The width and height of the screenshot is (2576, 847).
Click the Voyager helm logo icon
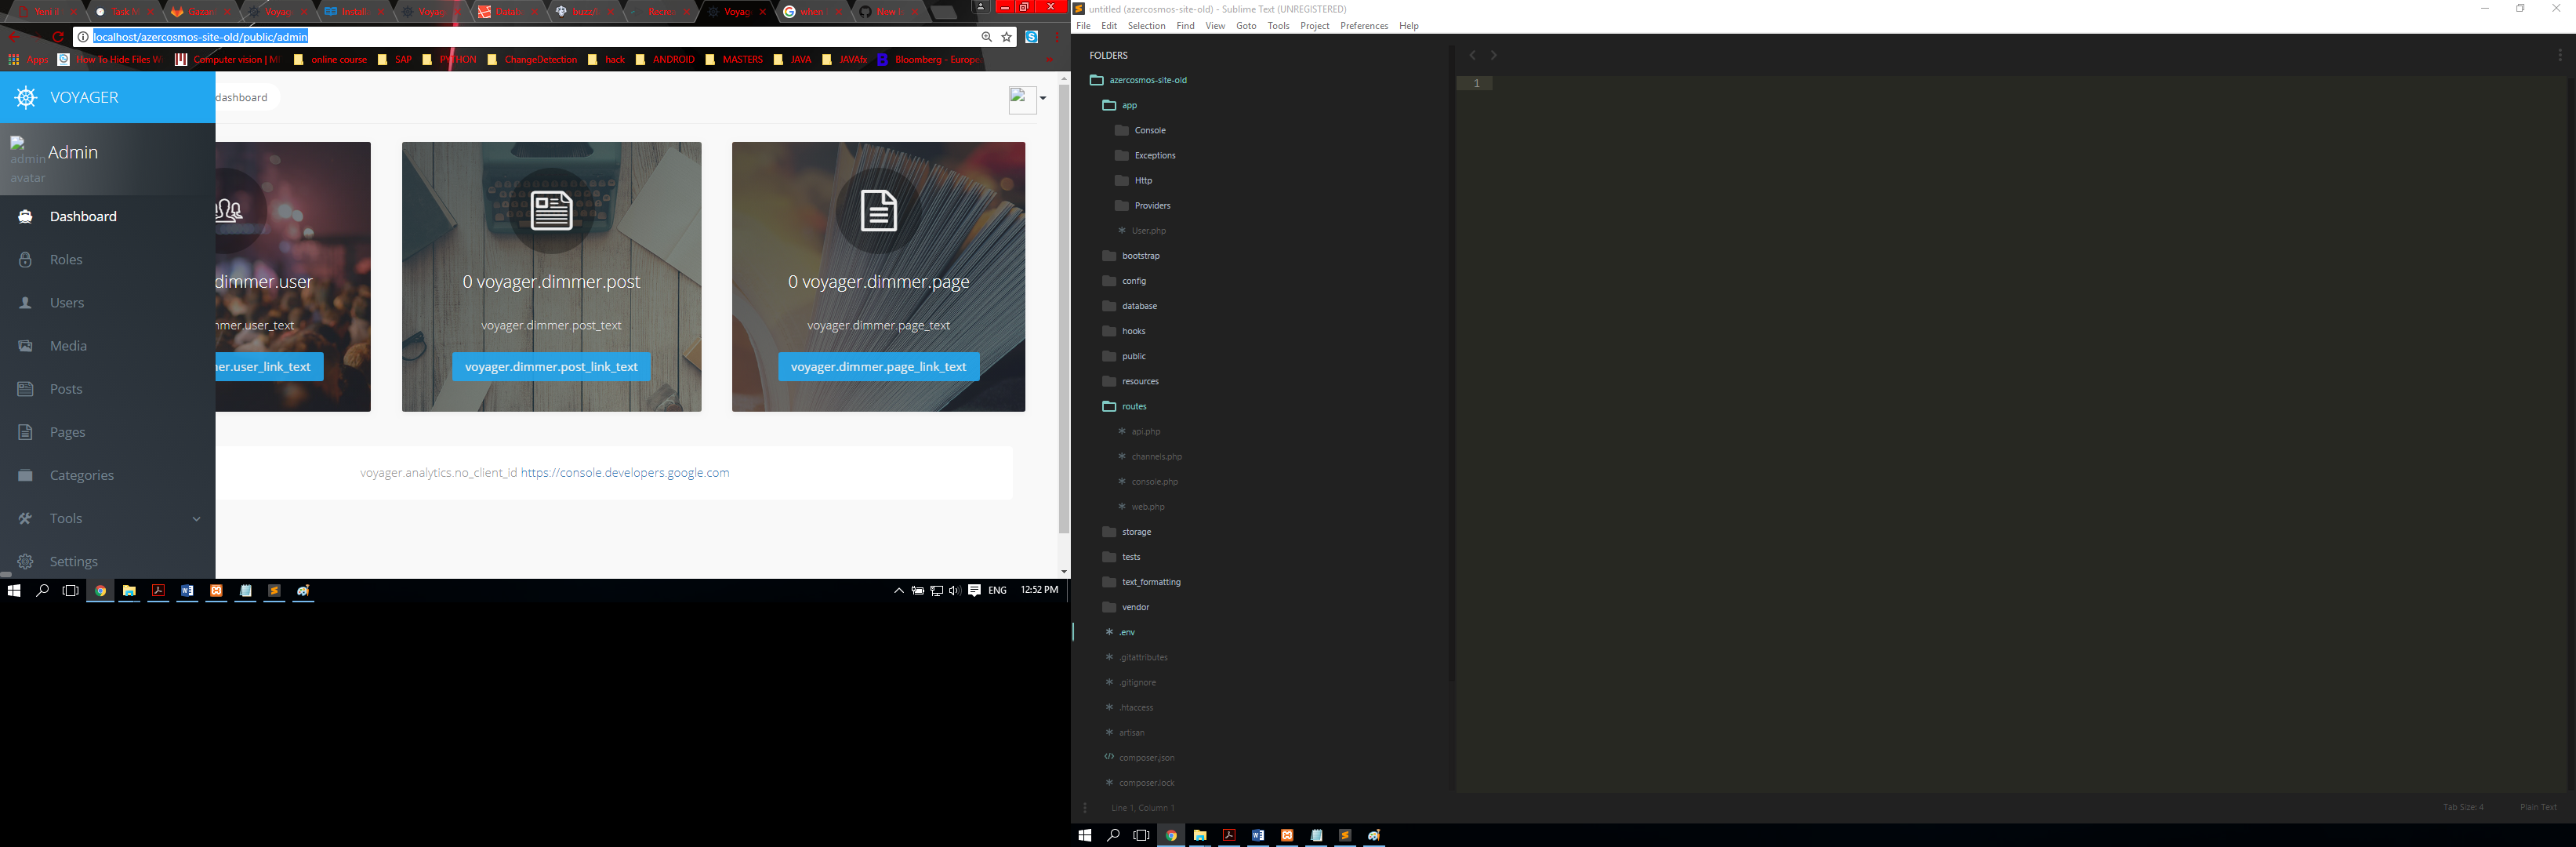click(26, 97)
